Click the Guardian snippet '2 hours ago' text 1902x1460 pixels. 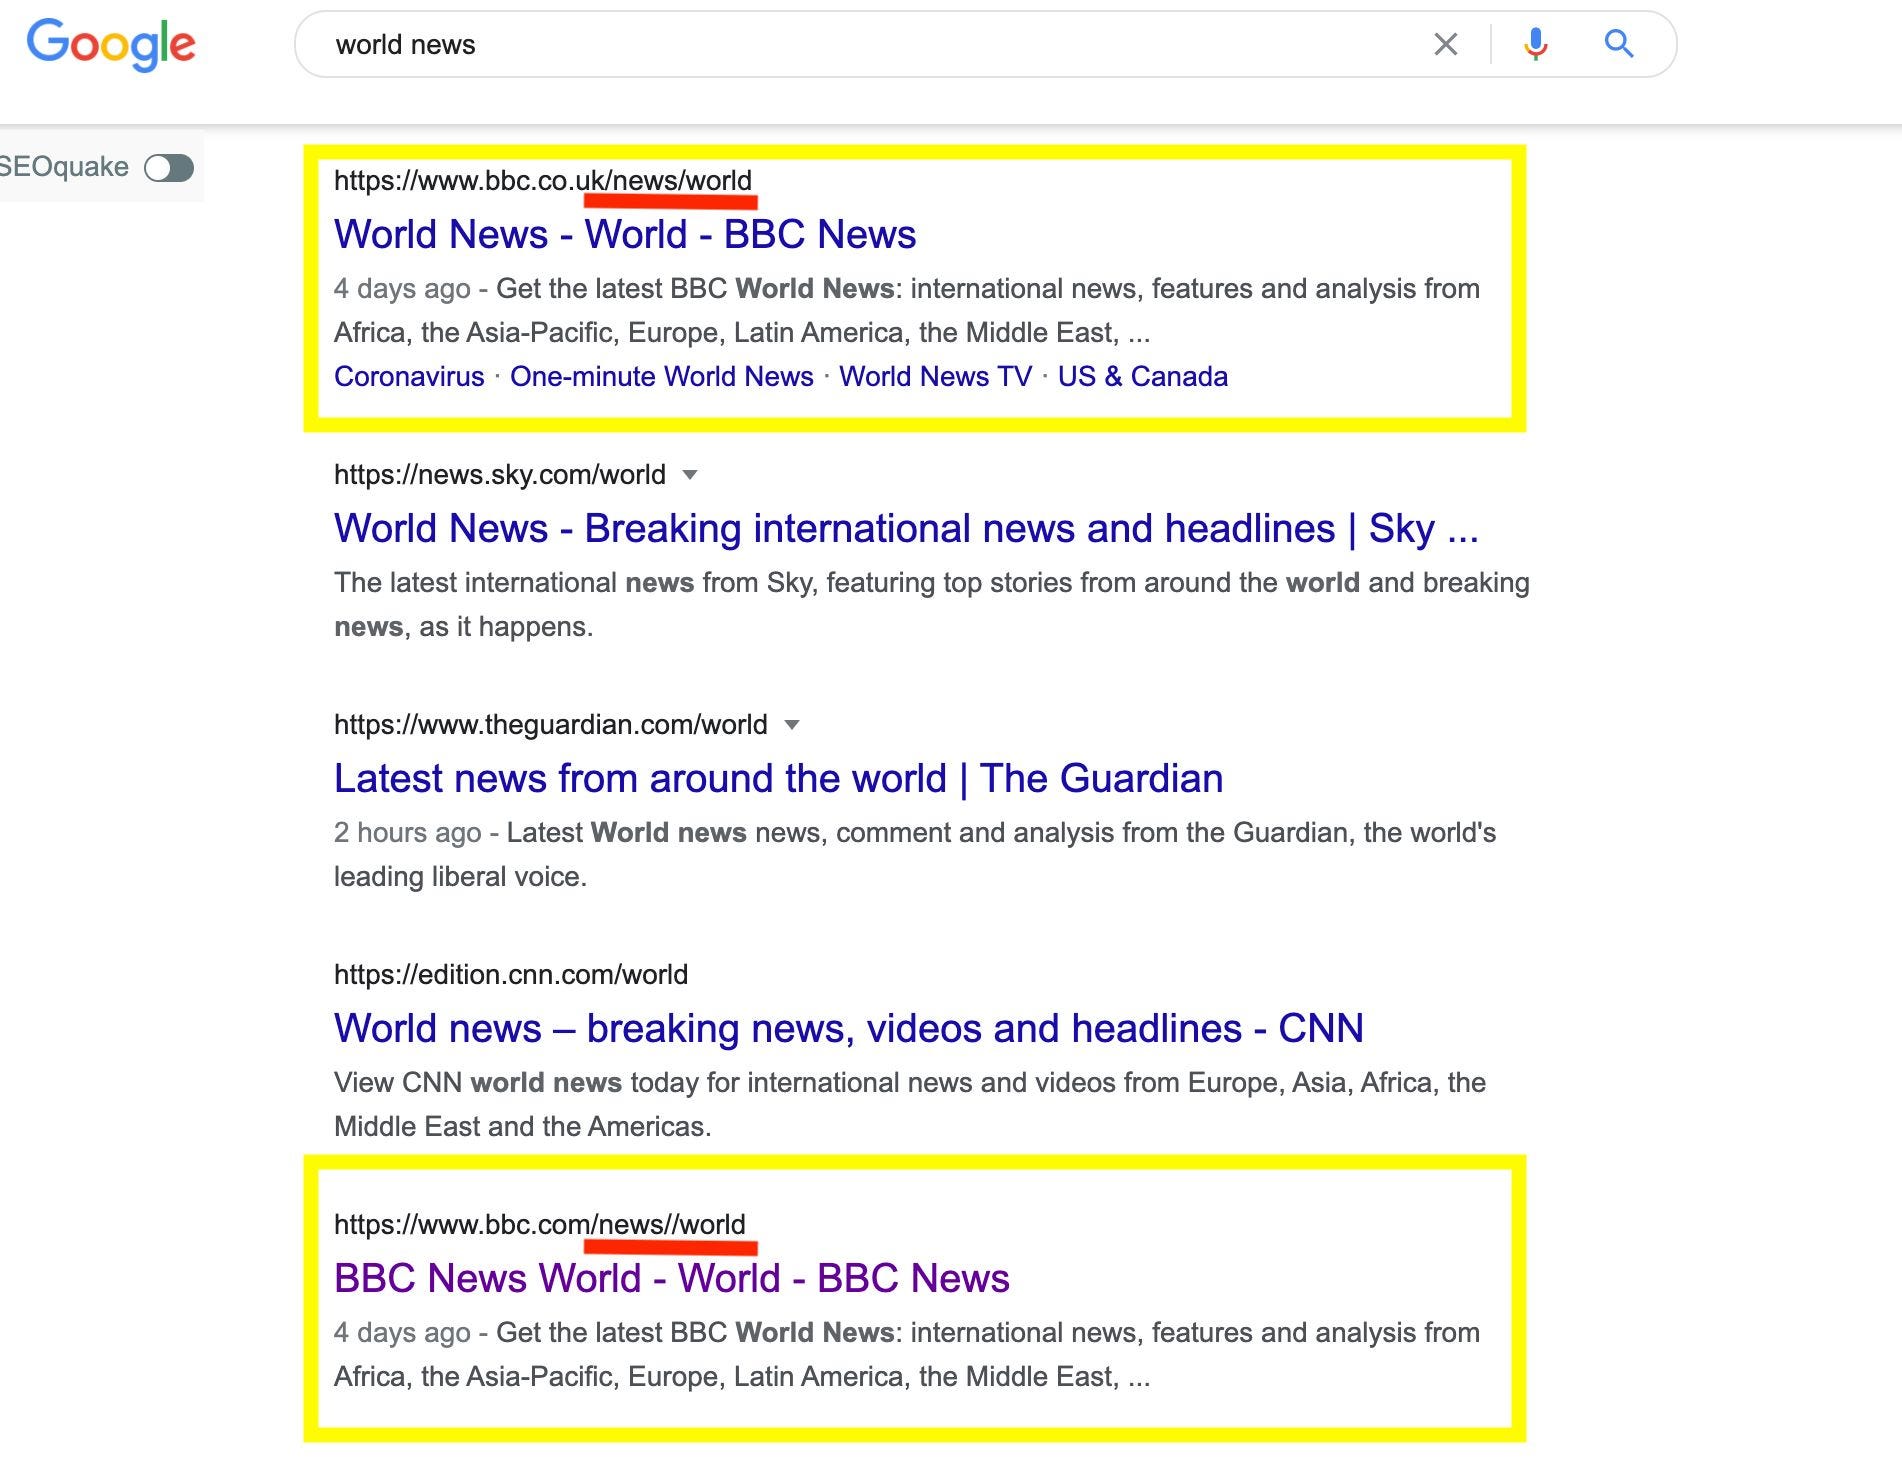(407, 833)
